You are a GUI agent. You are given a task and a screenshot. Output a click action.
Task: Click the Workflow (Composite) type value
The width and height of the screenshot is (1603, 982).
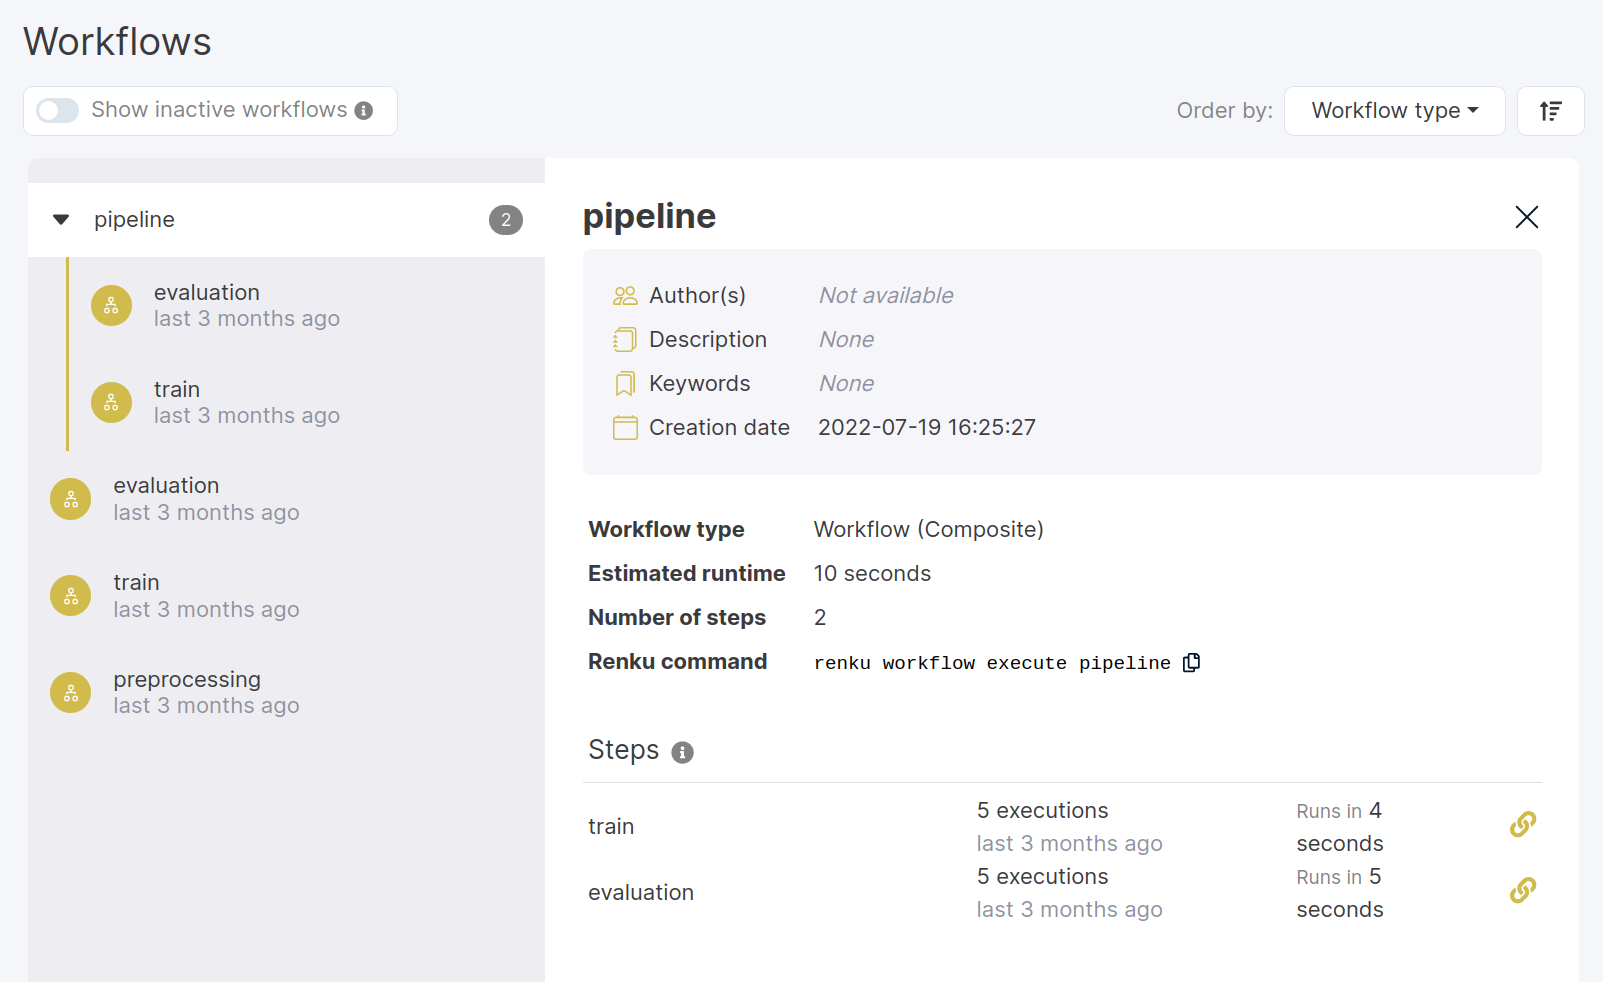point(929,530)
